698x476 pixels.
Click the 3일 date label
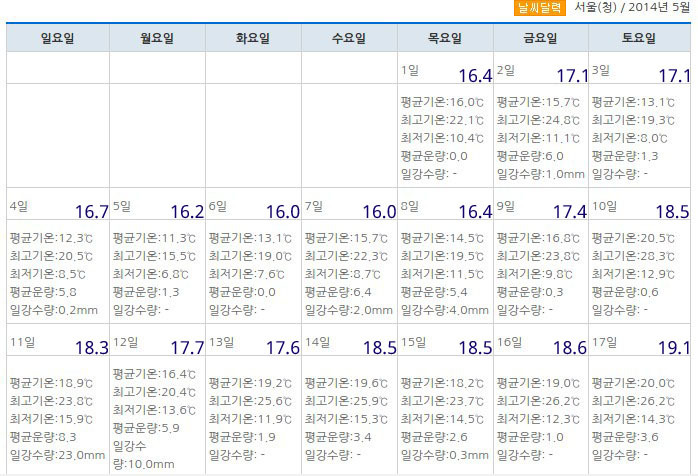pyautogui.click(x=601, y=70)
